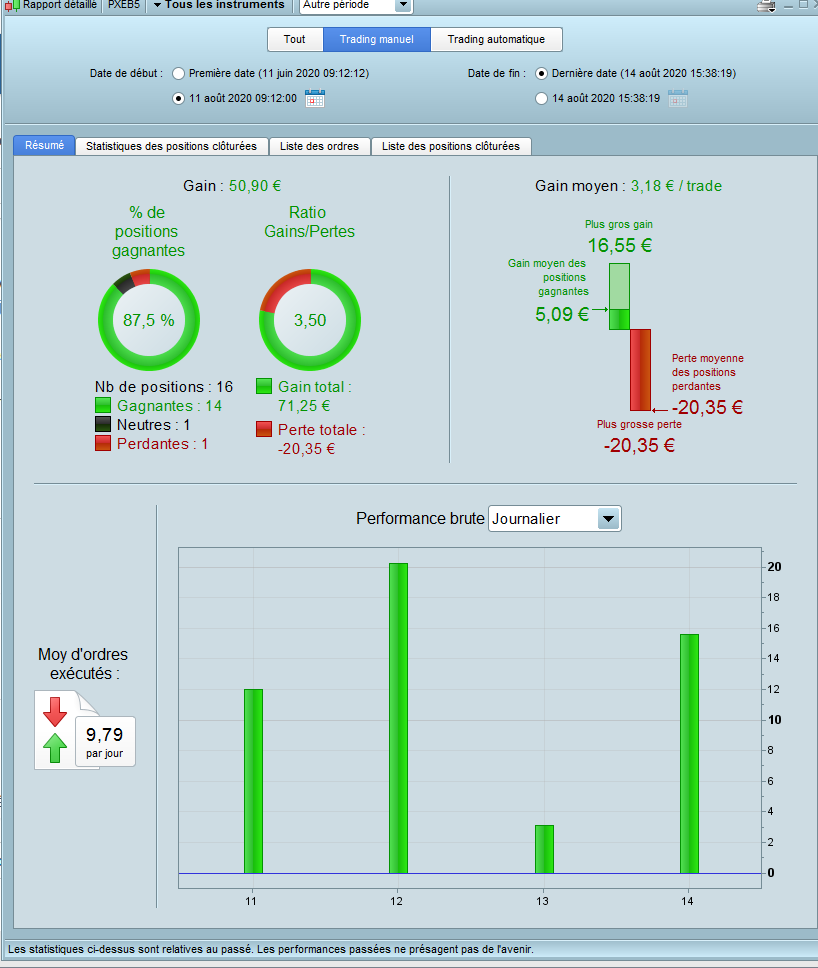Click the executed orders arrows document icon
The width and height of the screenshot is (818, 968).
[67, 730]
